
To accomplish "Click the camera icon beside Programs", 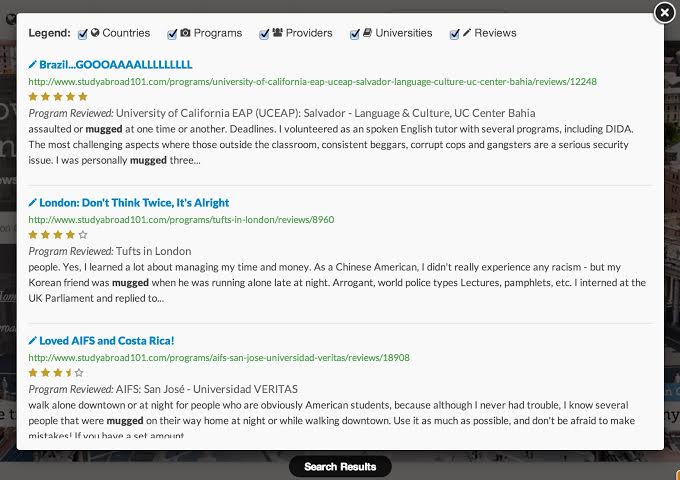I will click(x=185, y=33).
